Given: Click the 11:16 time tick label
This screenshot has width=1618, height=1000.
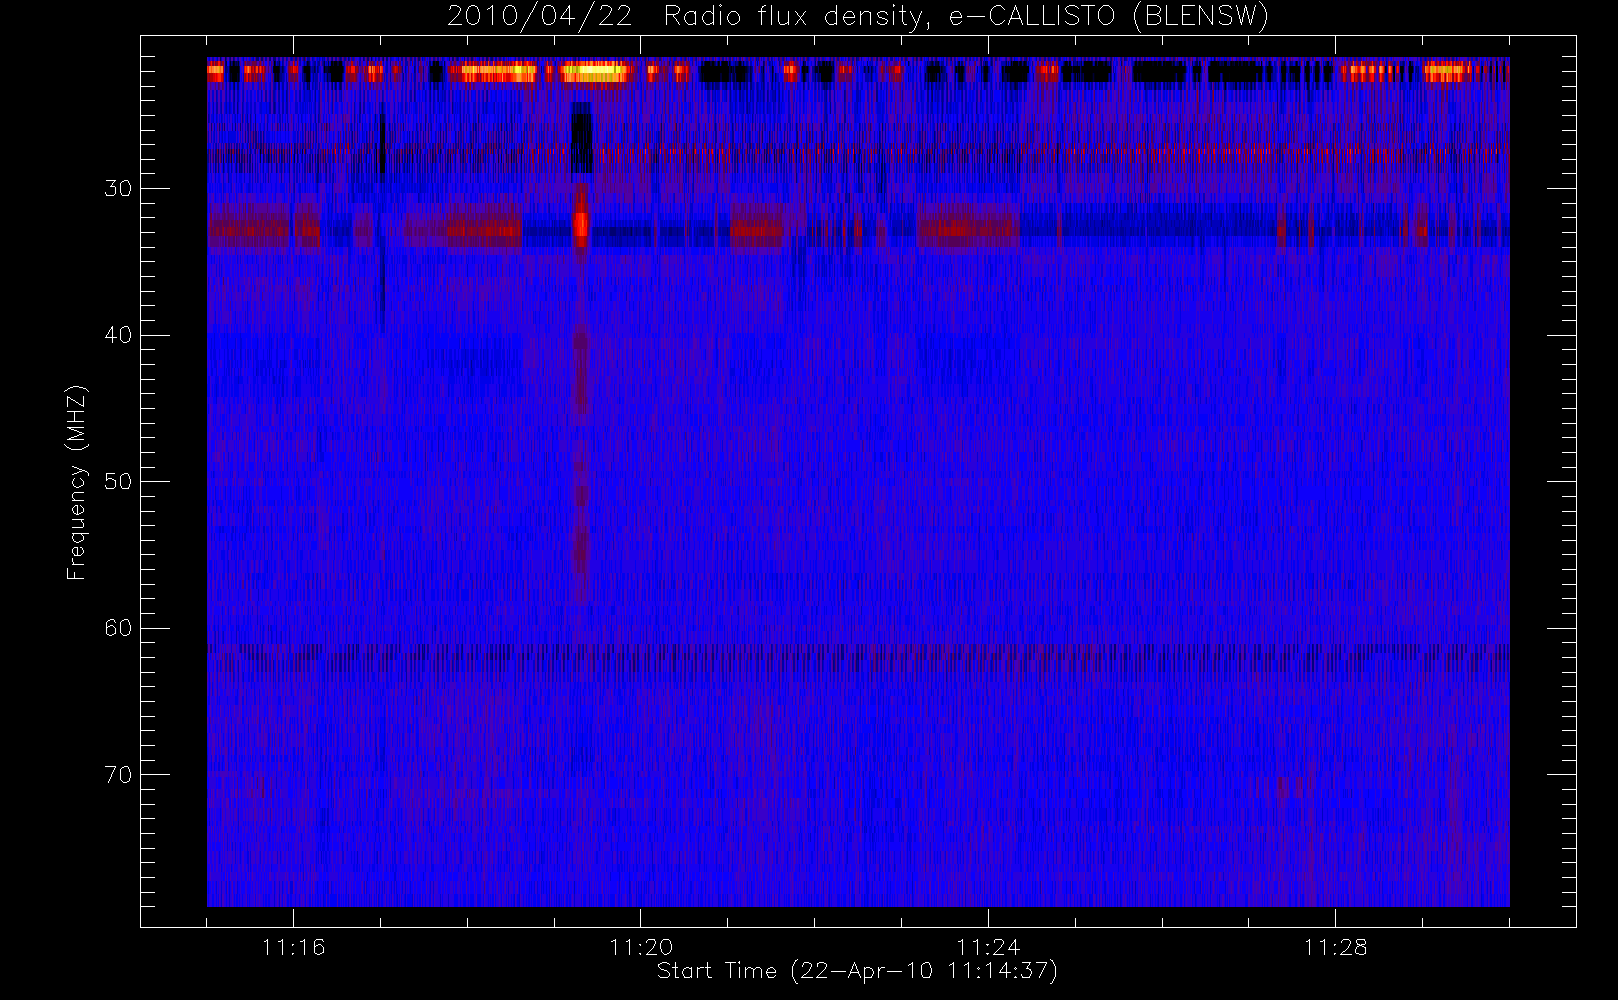Looking at the screenshot, I should tap(293, 947).
